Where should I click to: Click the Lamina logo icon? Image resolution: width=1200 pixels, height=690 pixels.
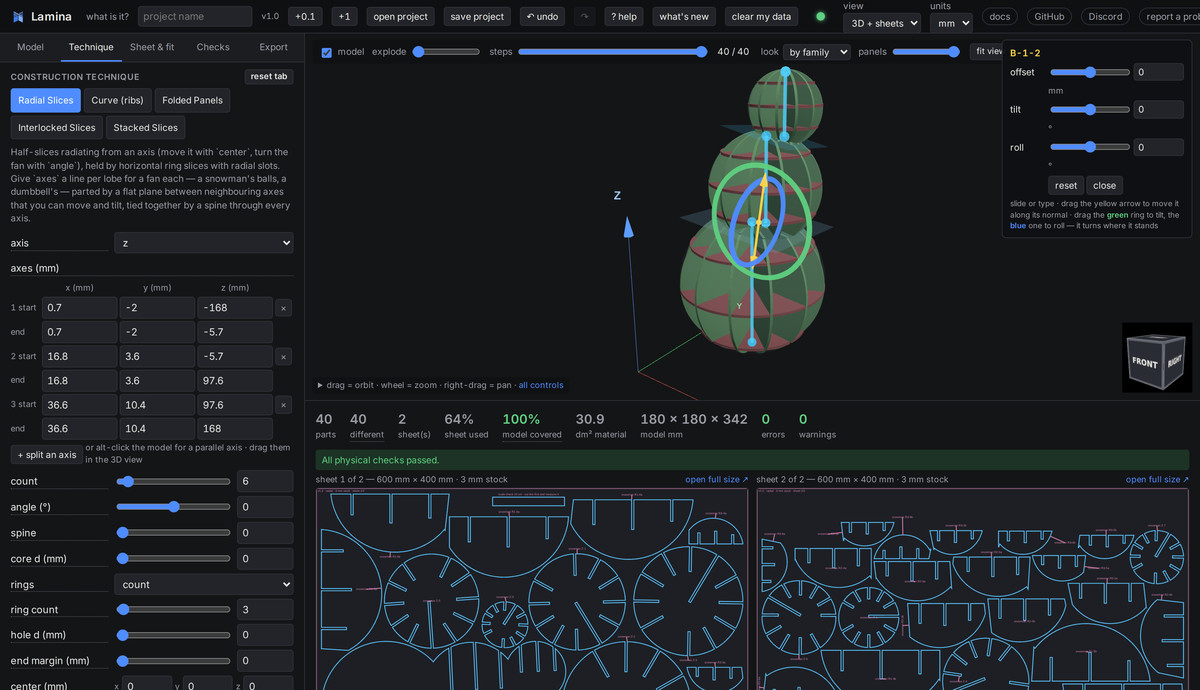point(18,16)
